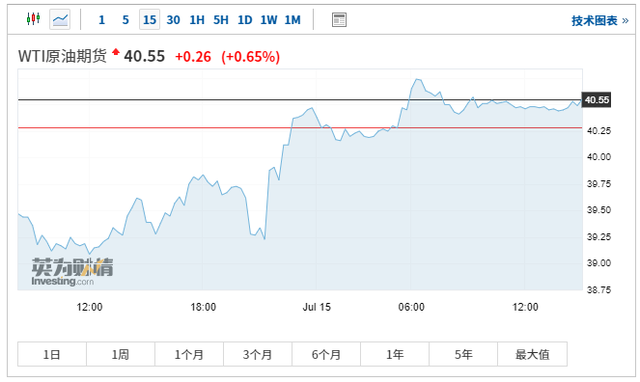This screenshot has width=640, height=382.
Task: Click the red up-arrow price indicator
Action: click(x=116, y=51)
